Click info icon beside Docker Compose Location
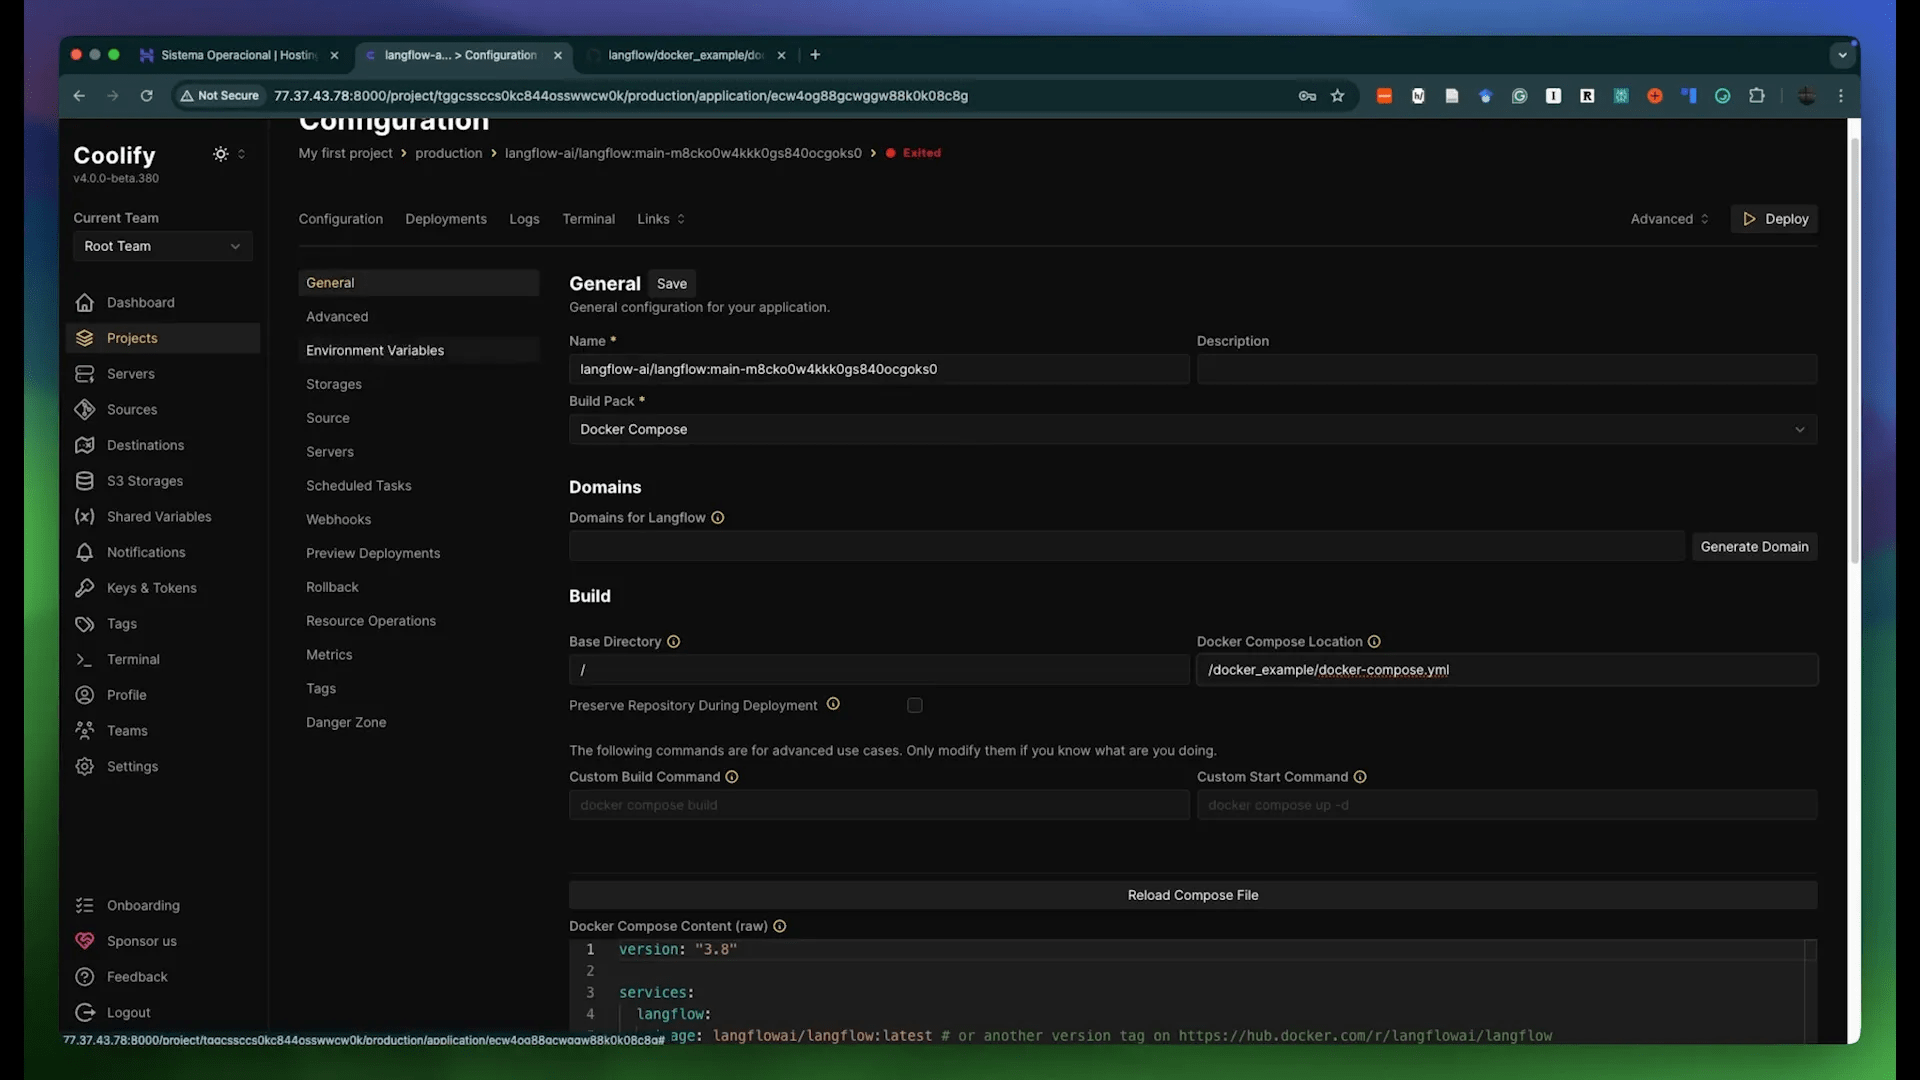The height and width of the screenshot is (1080, 1920). (1374, 642)
